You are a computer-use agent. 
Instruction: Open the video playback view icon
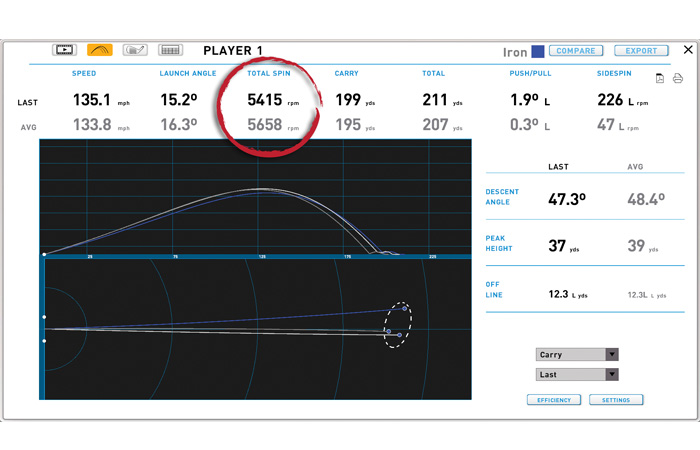64,49
